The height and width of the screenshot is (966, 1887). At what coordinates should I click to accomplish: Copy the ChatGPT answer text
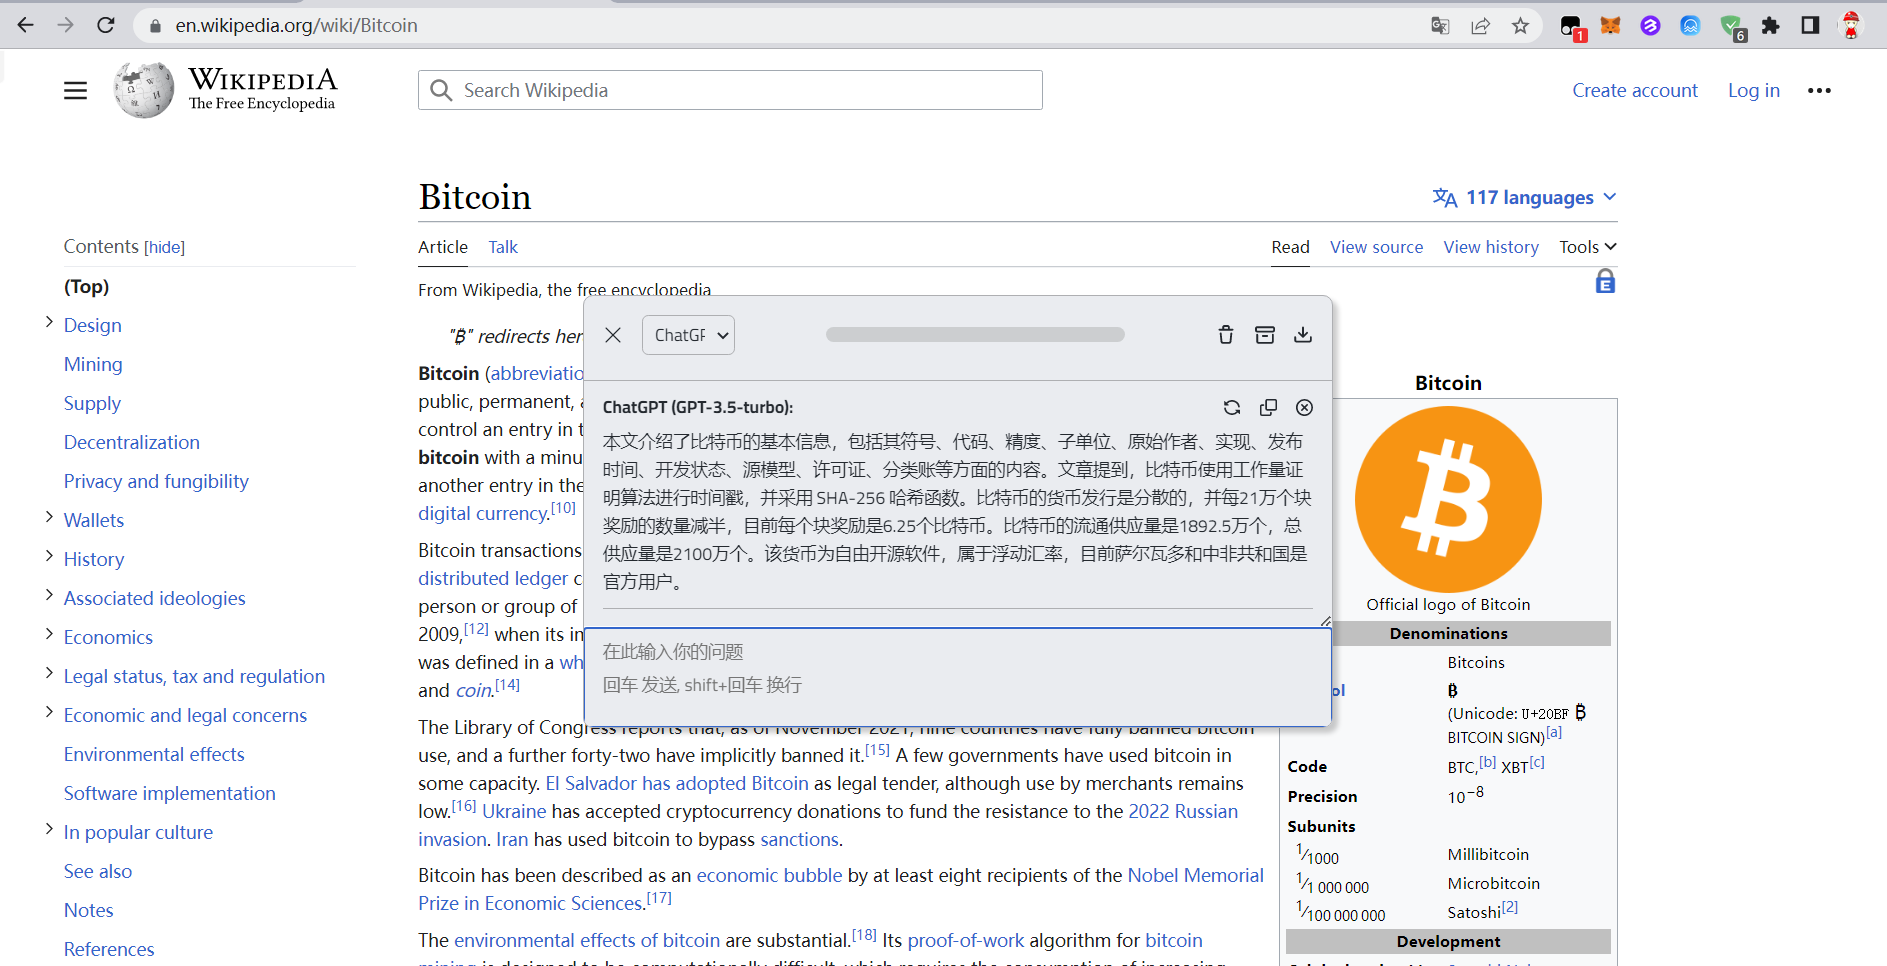[x=1268, y=407]
